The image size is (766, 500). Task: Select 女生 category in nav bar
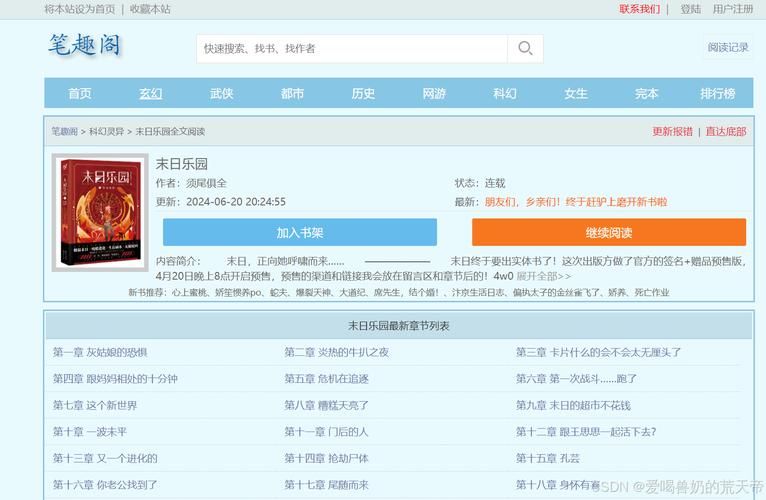[x=575, y=93]
